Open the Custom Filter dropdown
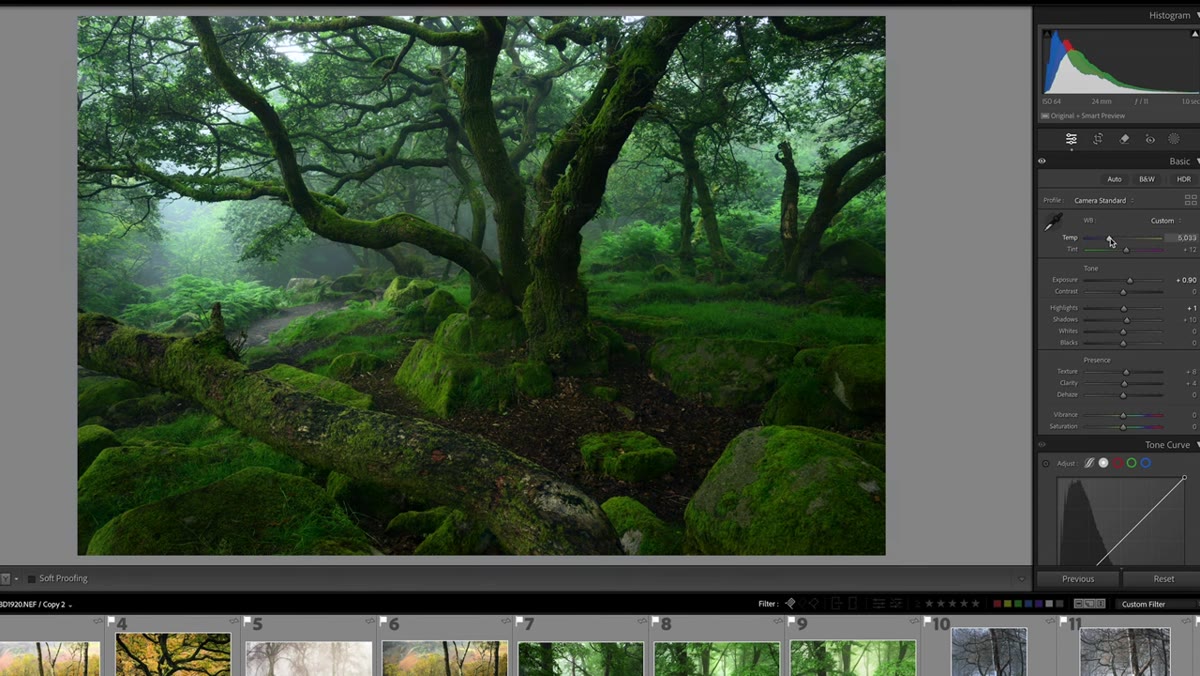The height and width of the screenshot is (676, 1200). 1157,604
